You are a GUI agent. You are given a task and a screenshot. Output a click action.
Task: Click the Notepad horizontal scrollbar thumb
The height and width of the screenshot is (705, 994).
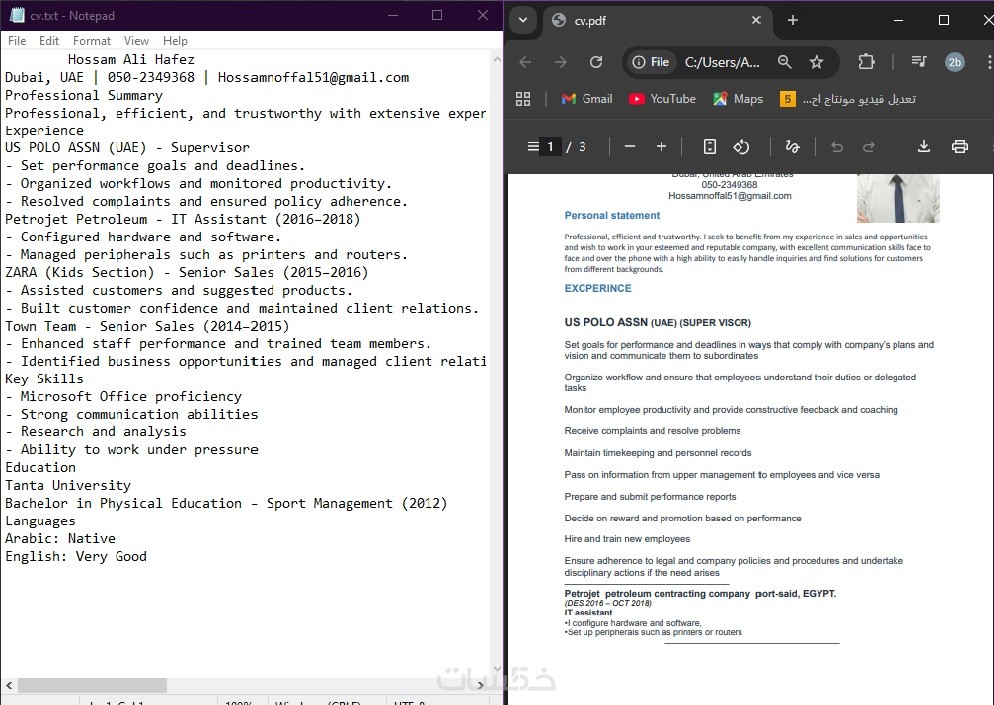pyautogui.click(x=93, y=685)
